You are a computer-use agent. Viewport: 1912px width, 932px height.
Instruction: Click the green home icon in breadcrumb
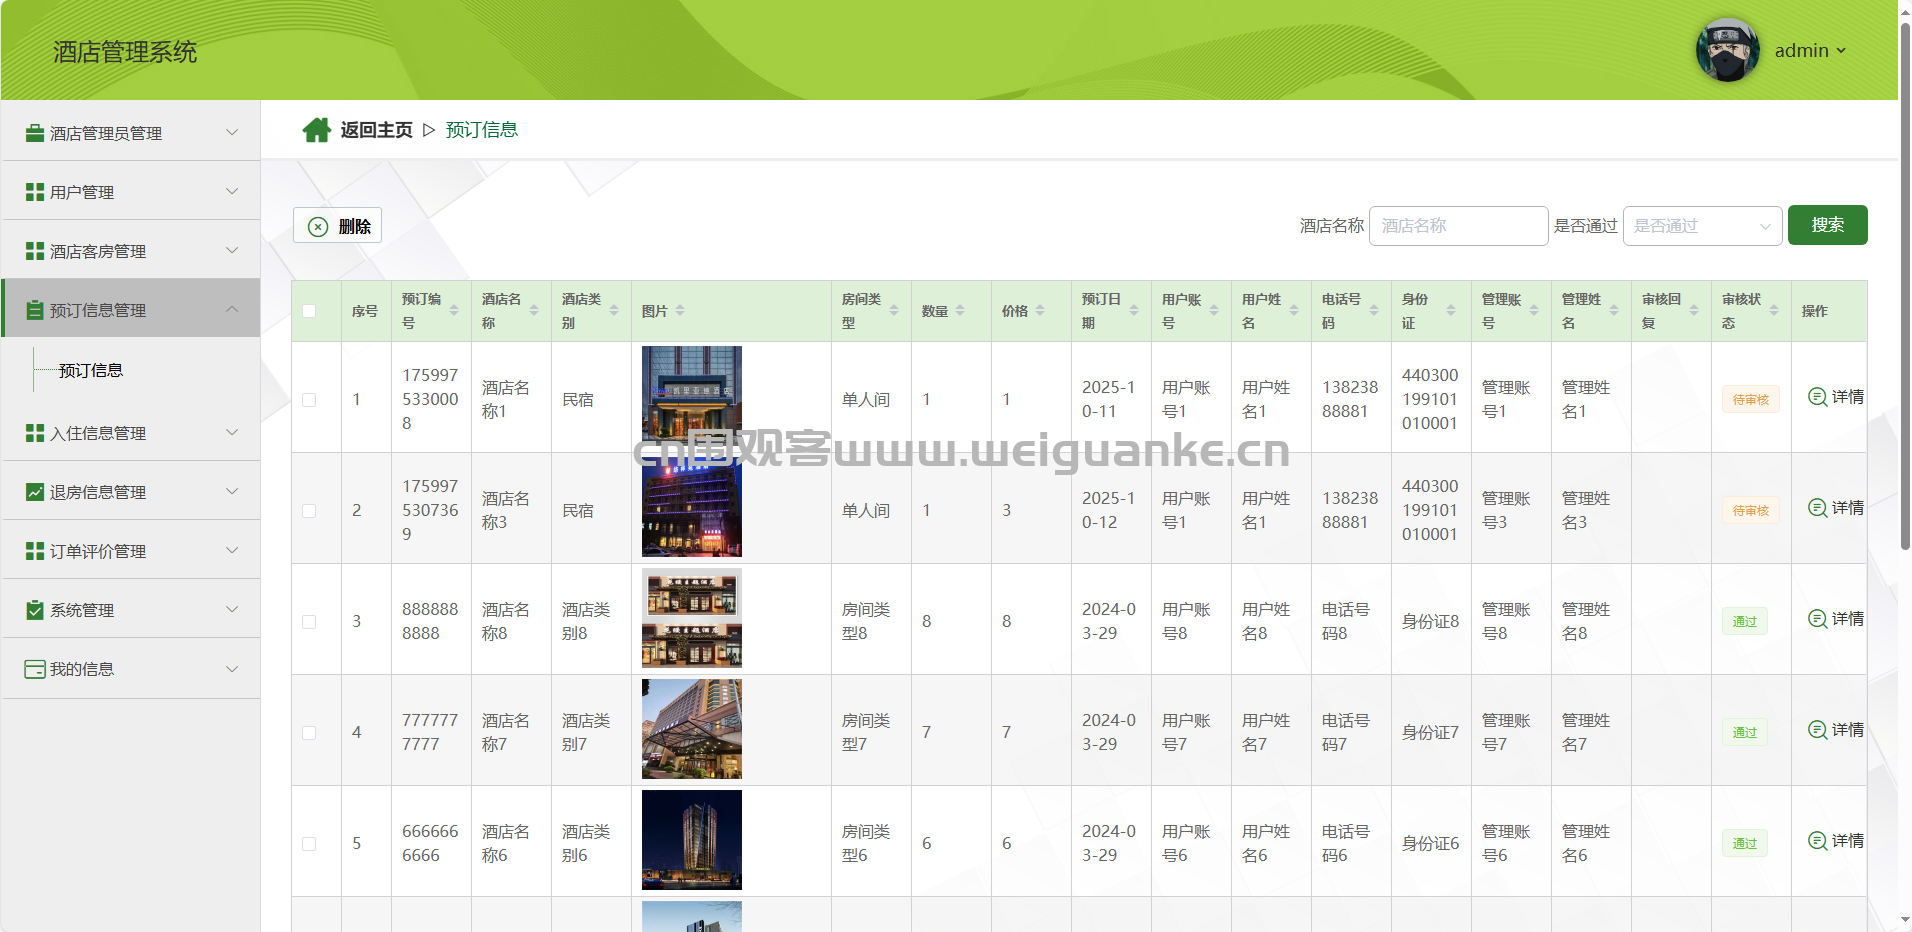(x=317, y=130)
